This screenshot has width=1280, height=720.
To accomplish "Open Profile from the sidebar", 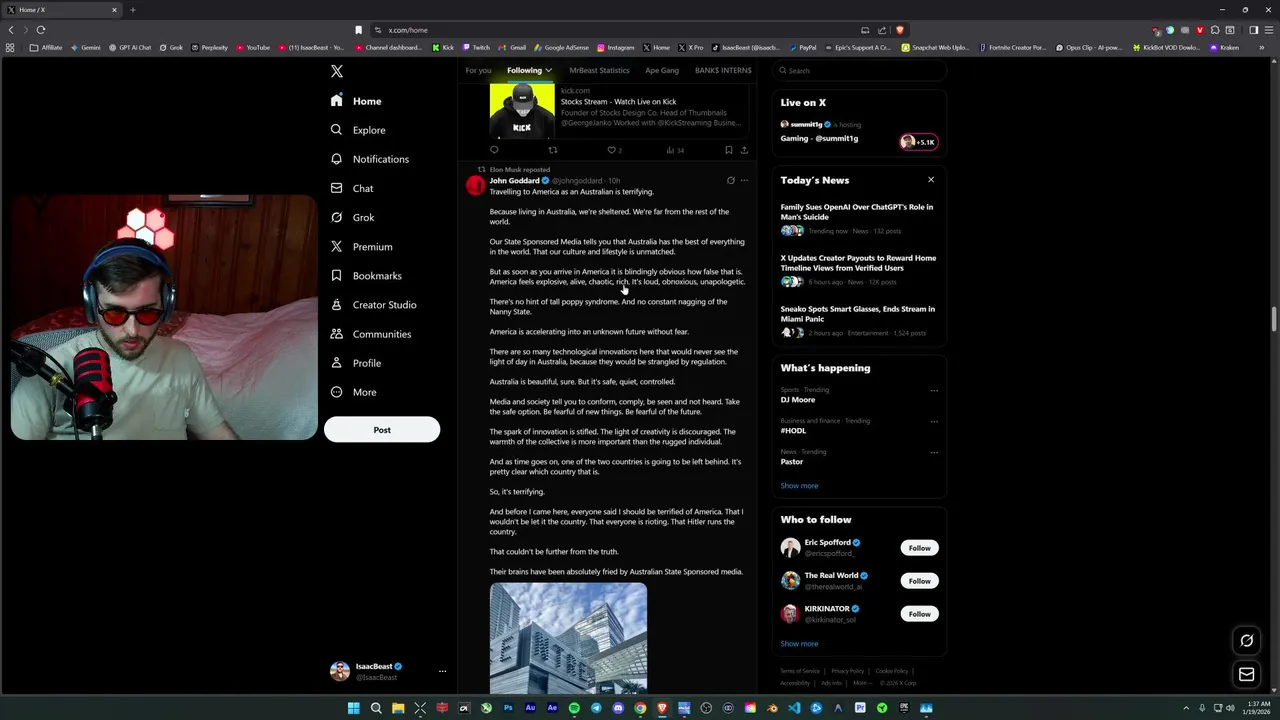I will [x=355, y=363].
